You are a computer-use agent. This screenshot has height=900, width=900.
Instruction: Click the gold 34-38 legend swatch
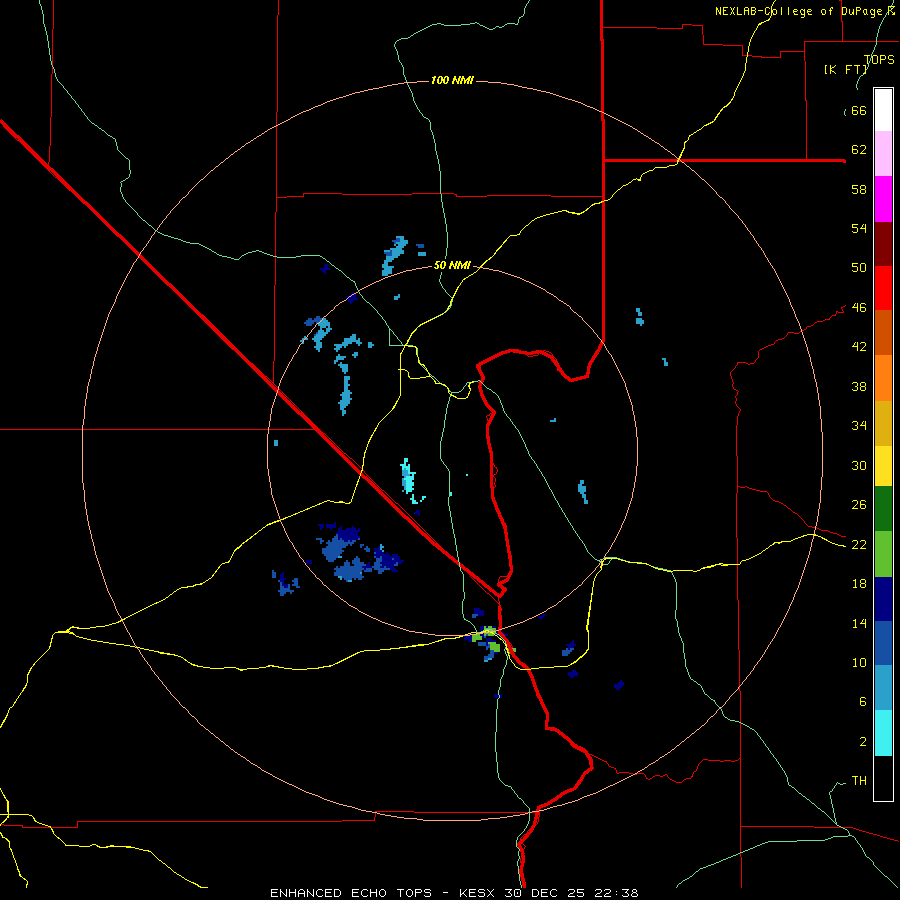click(883, 423)
